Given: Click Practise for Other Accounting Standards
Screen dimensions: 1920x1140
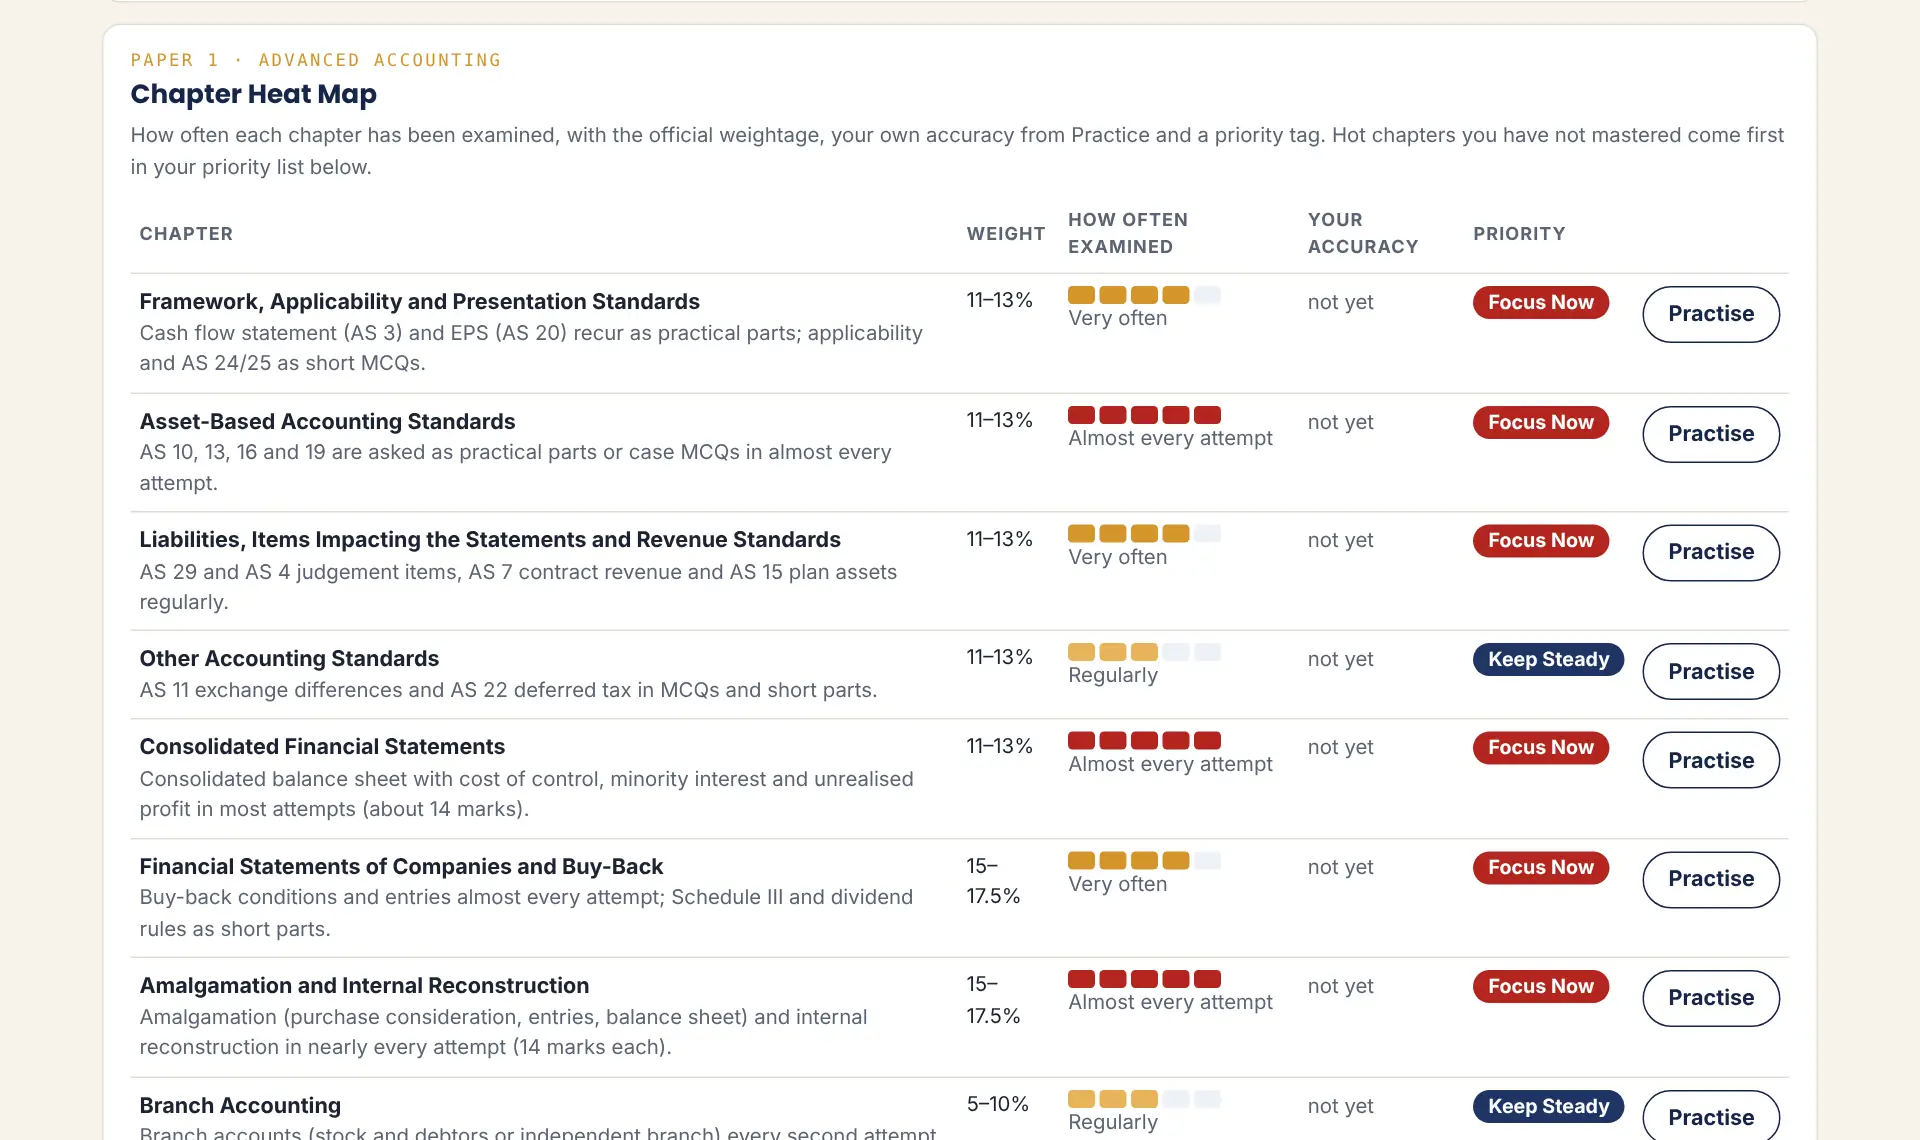Looking at the screenshot, I should click(1711, 671).
